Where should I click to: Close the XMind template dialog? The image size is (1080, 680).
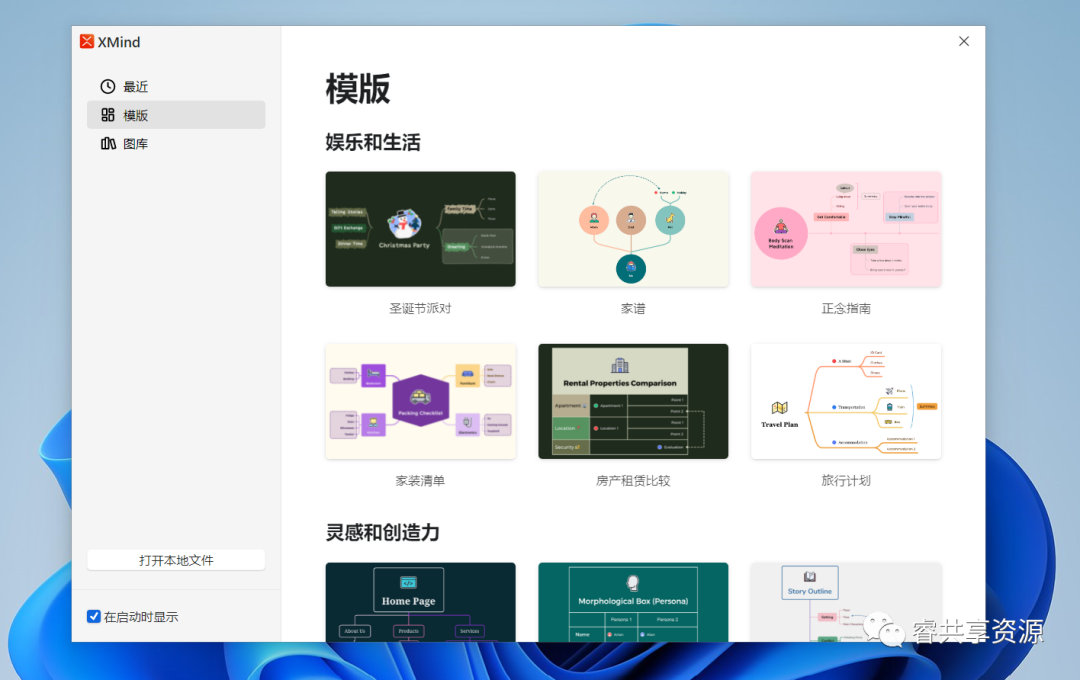[x=964, y=41]
